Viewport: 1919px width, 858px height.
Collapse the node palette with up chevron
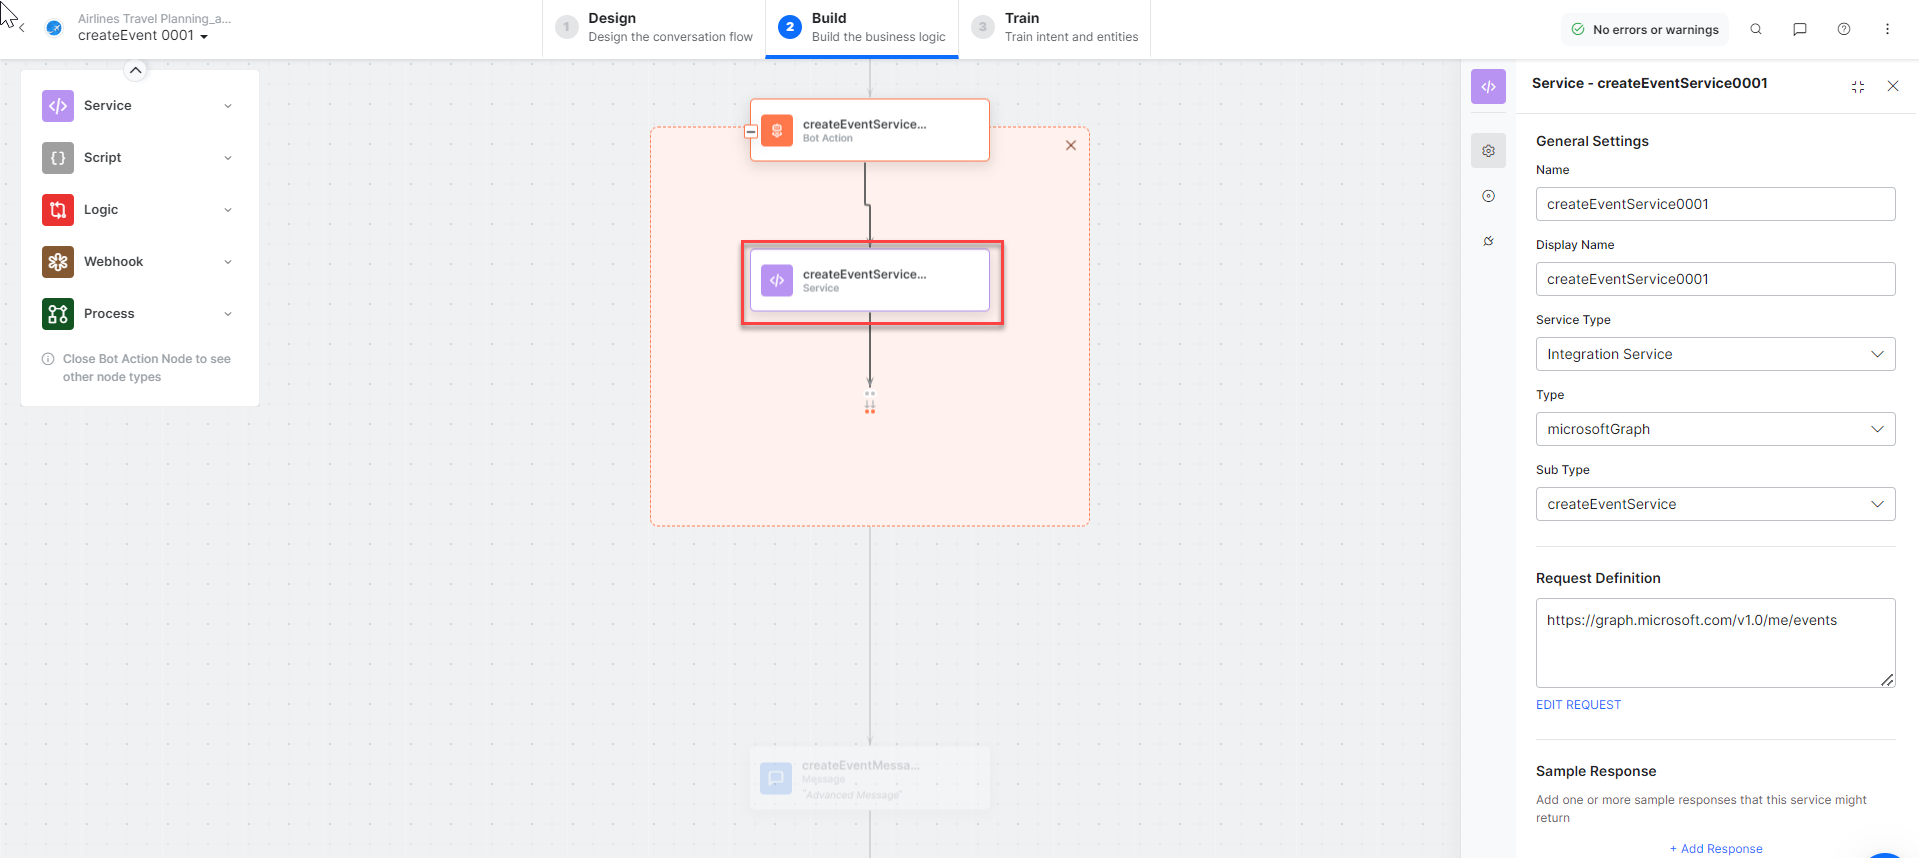136,70
